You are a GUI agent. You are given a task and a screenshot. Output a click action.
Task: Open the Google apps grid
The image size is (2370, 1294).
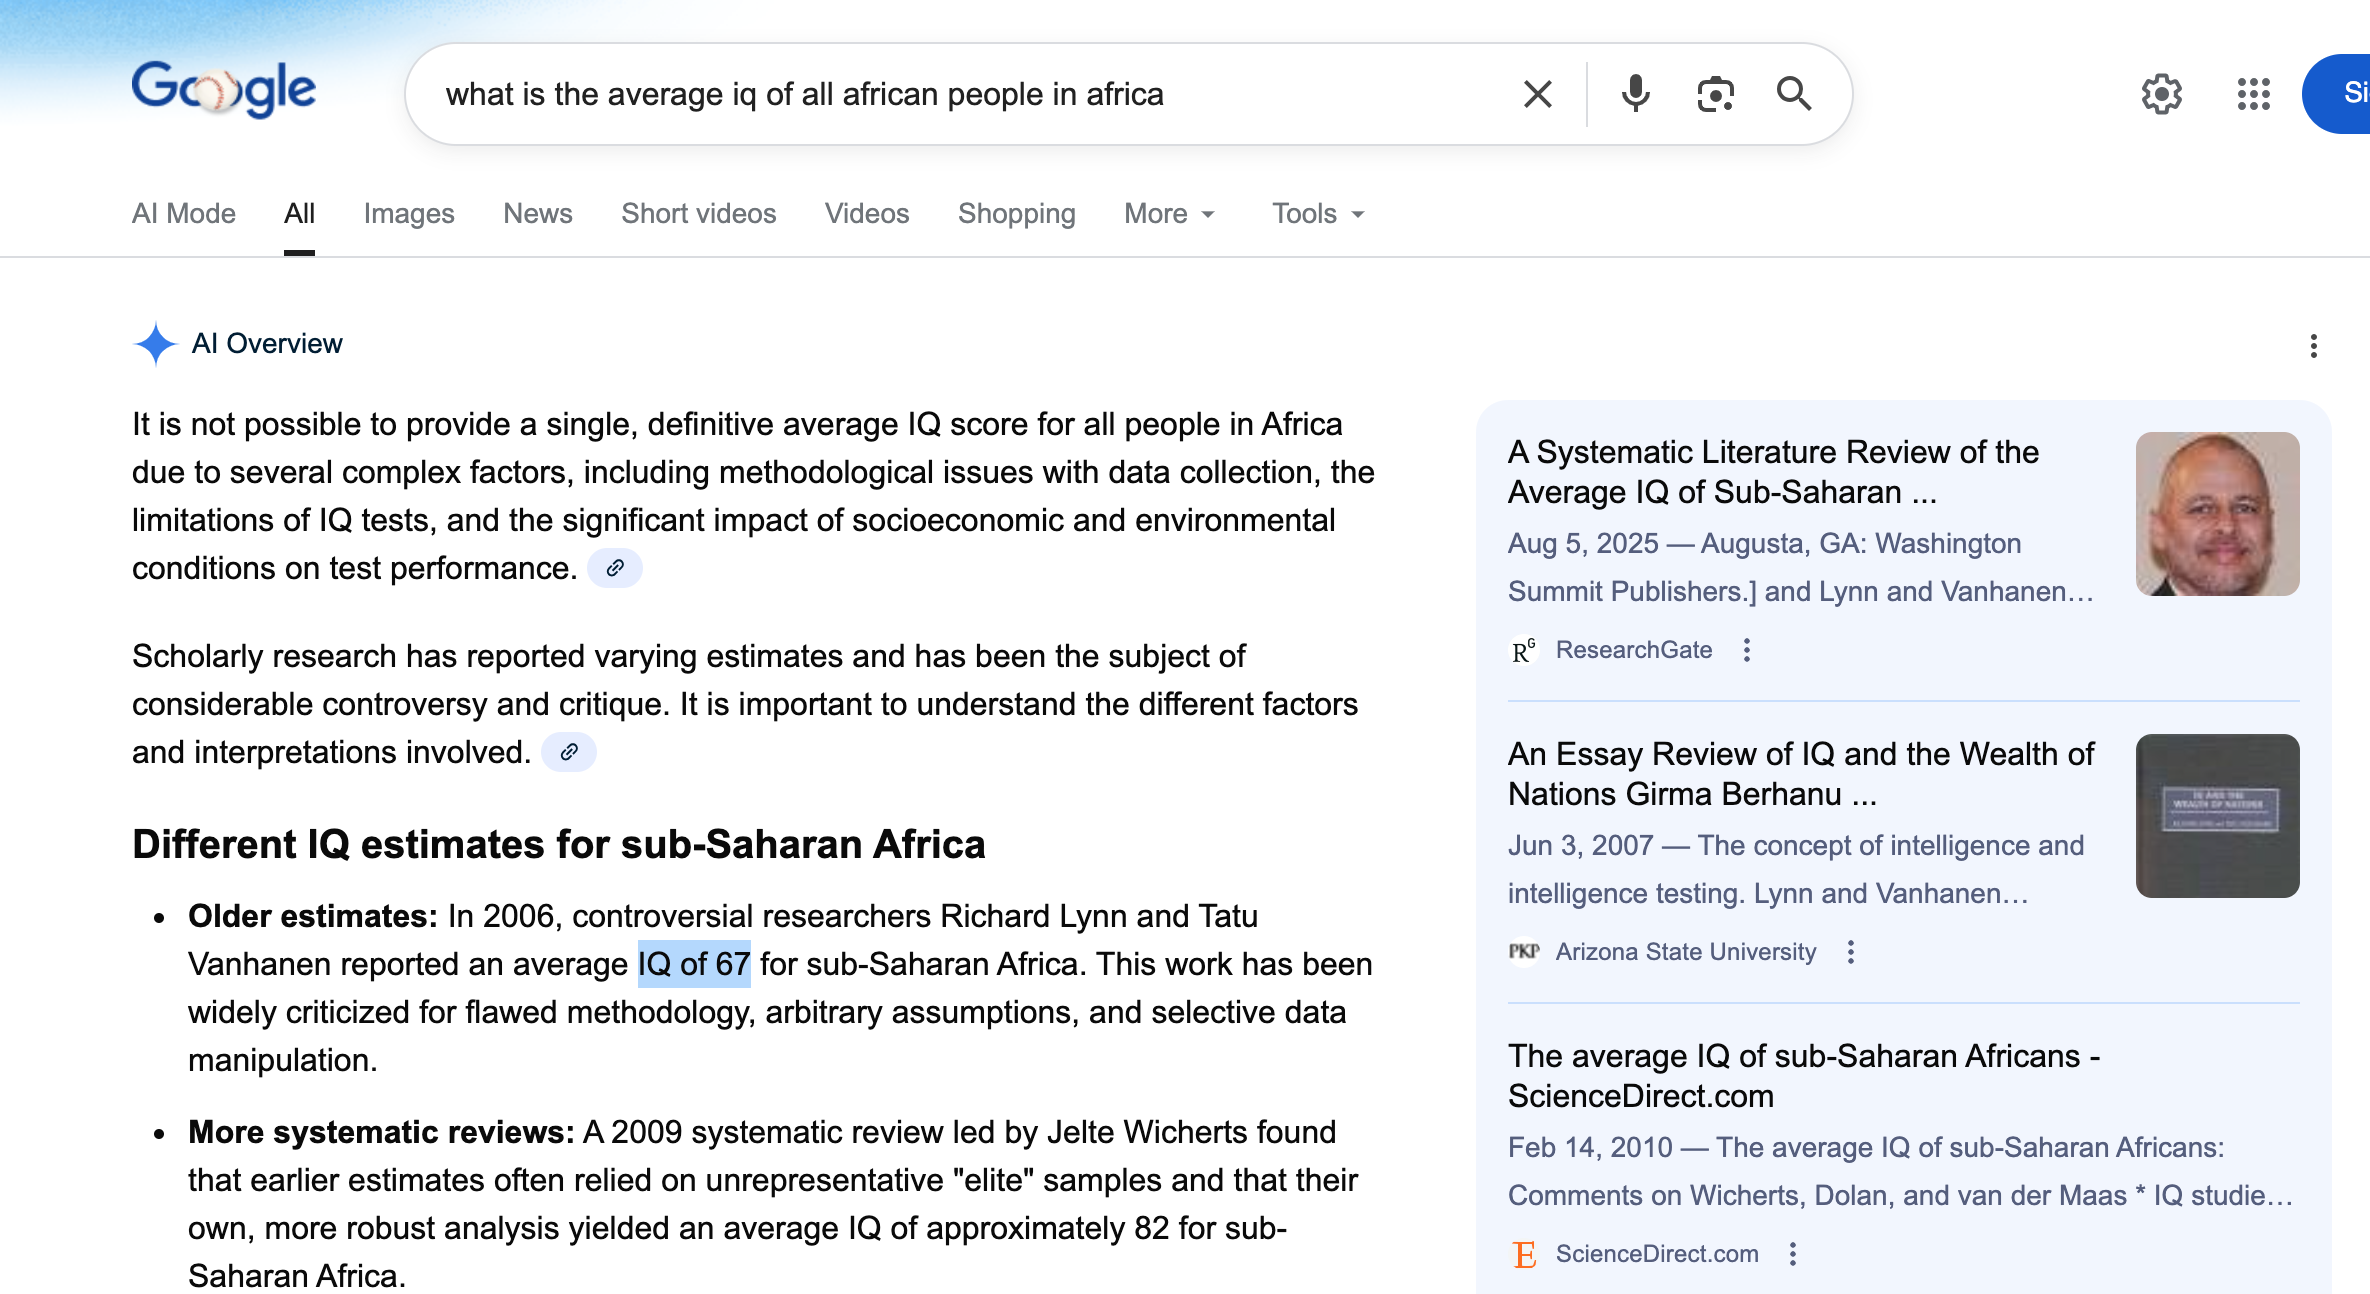pyautogui.click(x=2253, y=94)
